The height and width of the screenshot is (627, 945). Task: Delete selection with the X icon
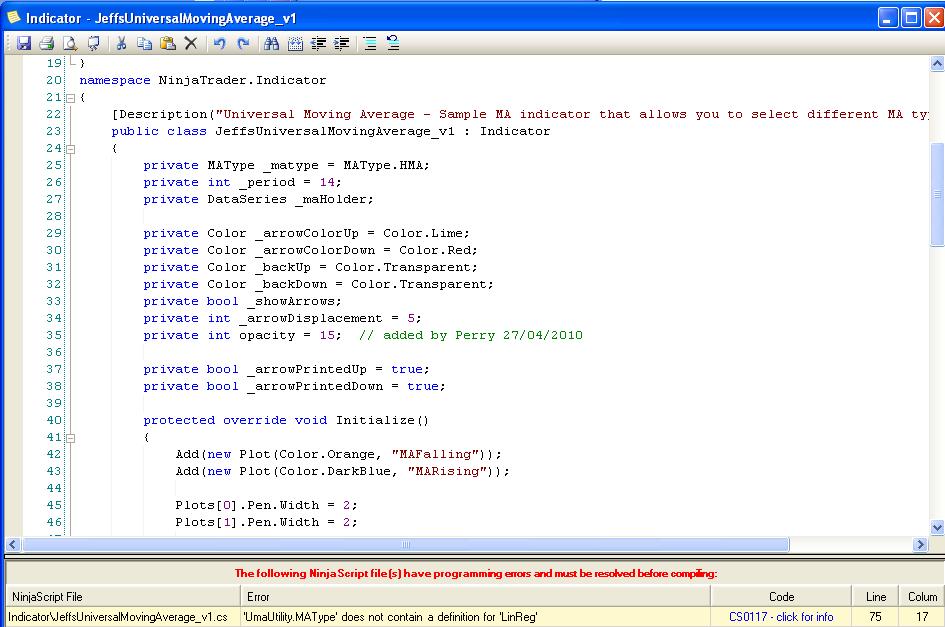point(190,43)
